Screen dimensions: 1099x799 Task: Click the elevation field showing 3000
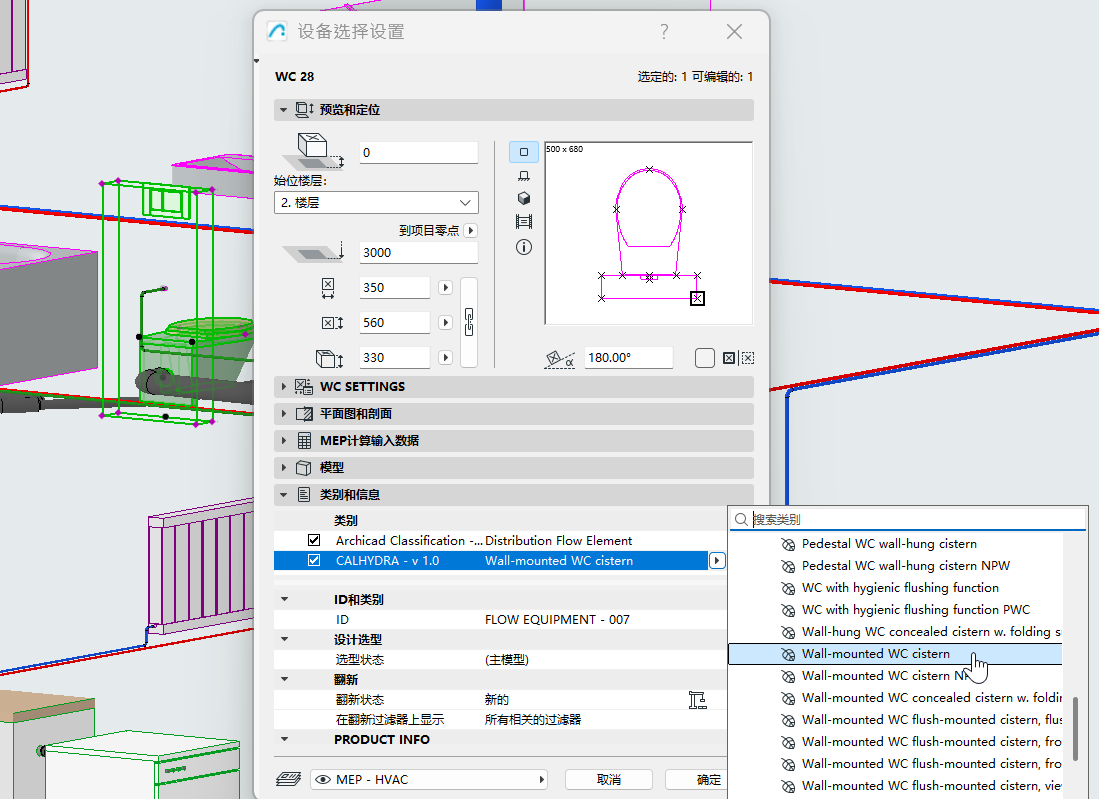418,252
